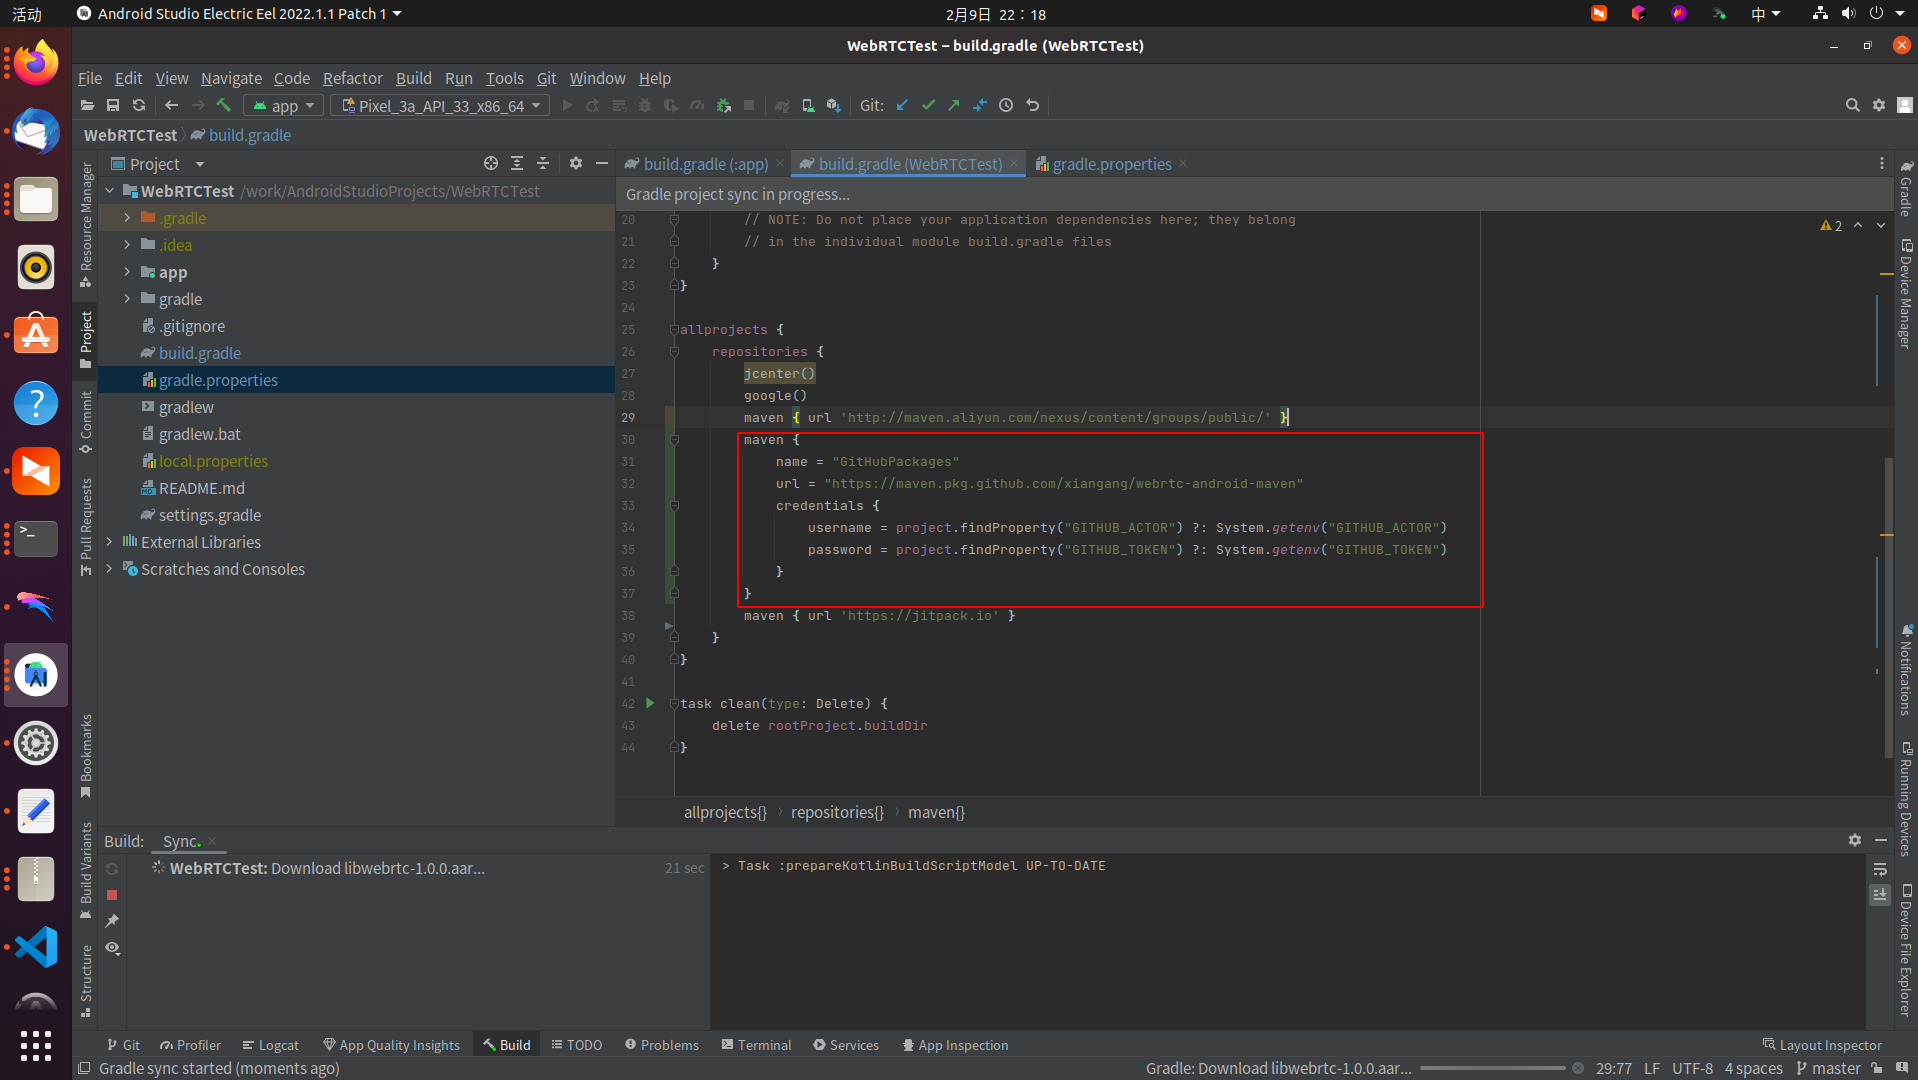The image size is (1918, 1080).
Task: Toggle Bookmarks tool window
Action: (86, 756)
